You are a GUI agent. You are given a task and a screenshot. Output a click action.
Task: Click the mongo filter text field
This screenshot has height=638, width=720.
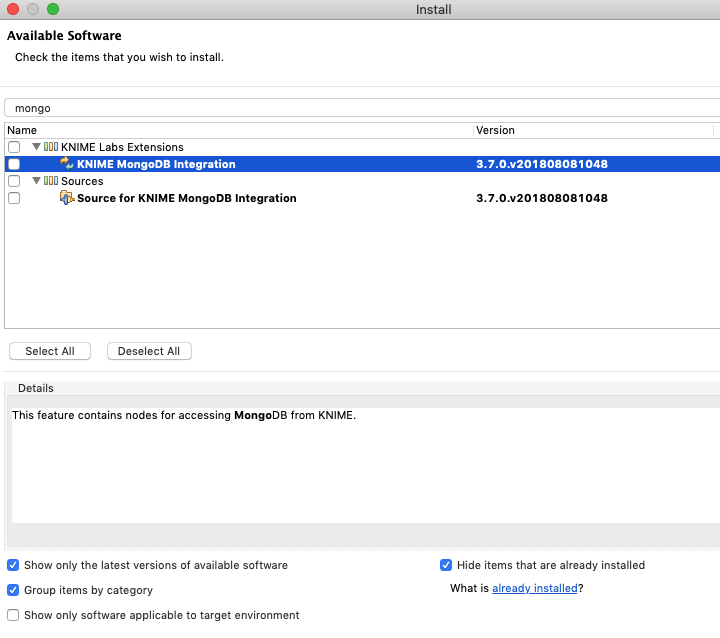362,108
